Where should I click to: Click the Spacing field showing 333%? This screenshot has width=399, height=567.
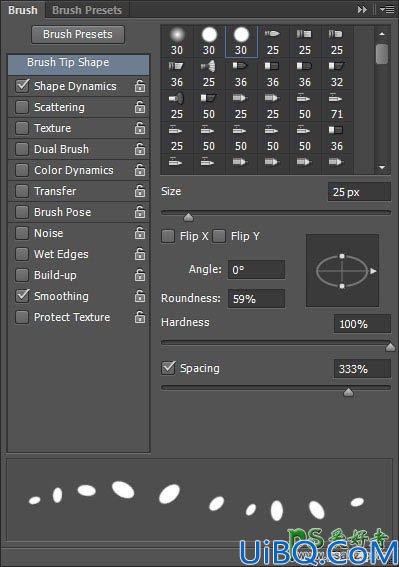coord(362,369)
